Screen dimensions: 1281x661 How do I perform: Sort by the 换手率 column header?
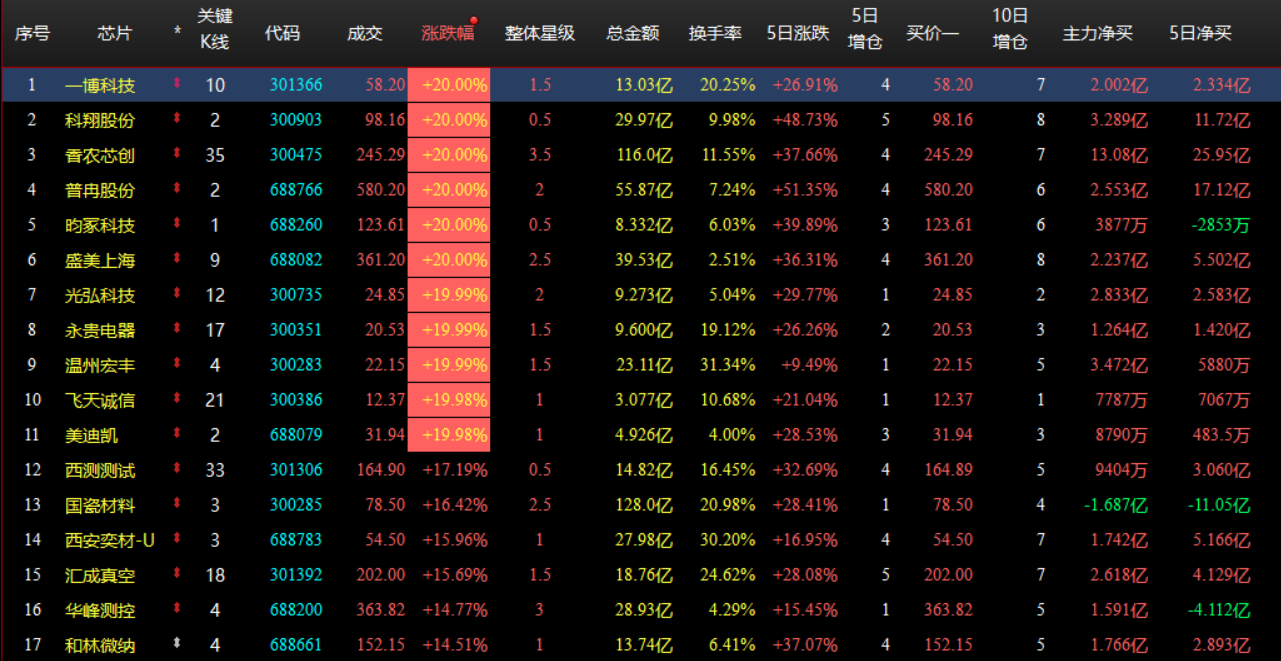(x=715, y=32)
